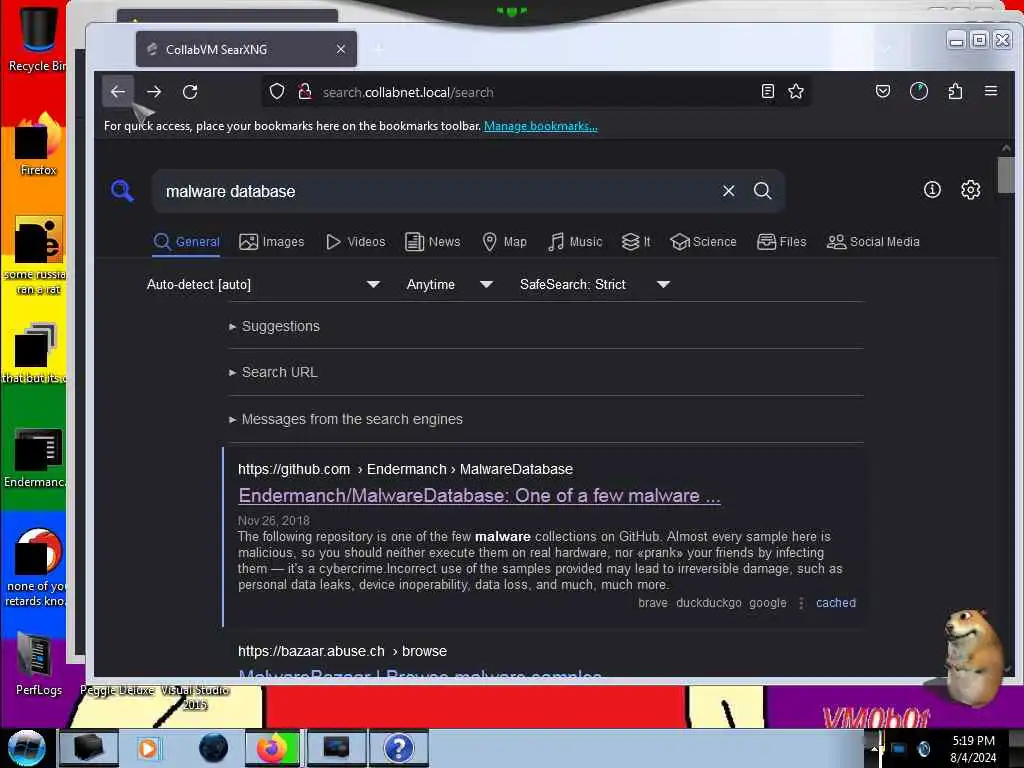Open the Manage bookmarks link
Viewport: 1024px width, 768px height.
(x=541, y=126)
